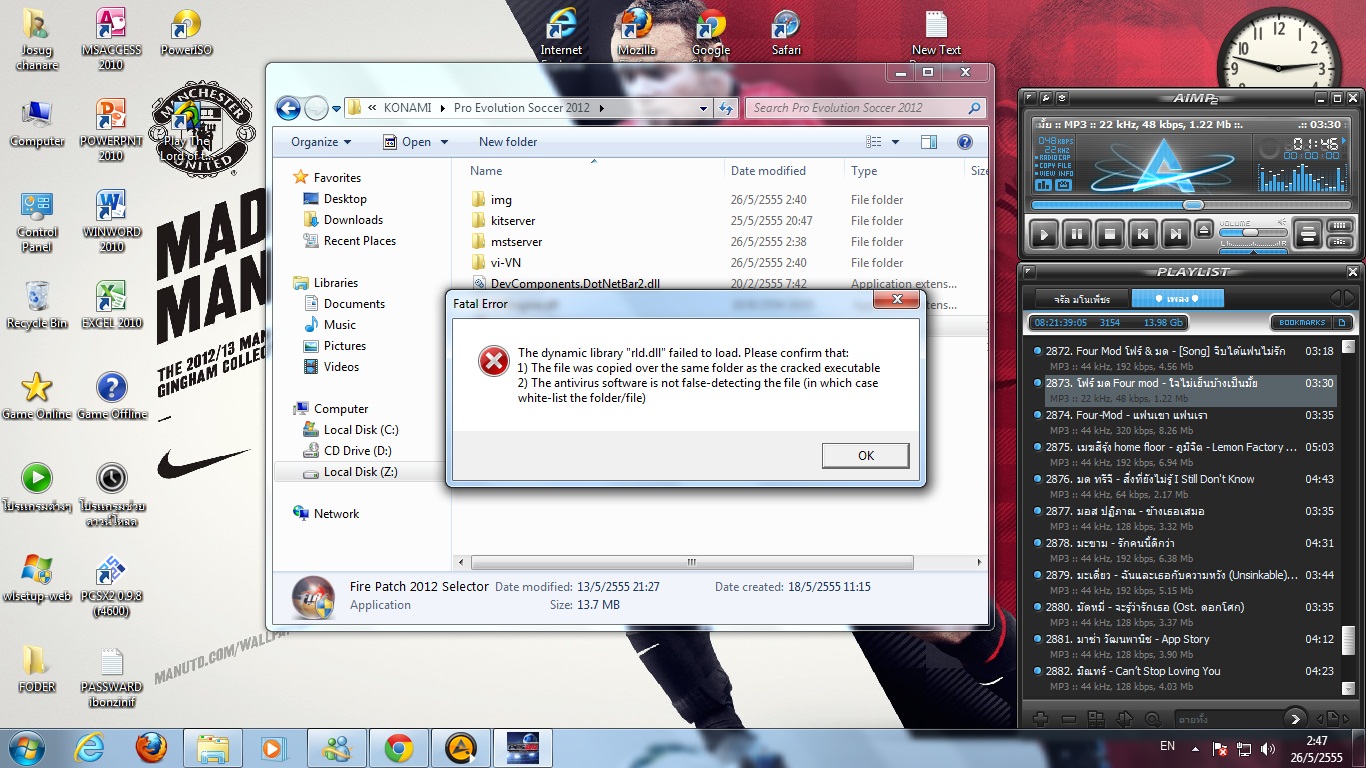Mute AIMP with the speaker icon

[x=1282, y=222]
